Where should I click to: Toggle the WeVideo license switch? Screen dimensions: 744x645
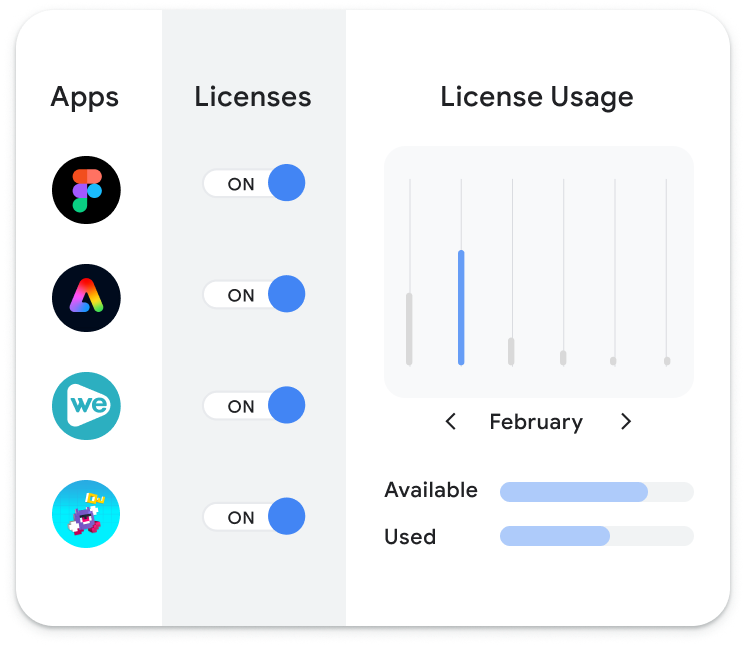(x=254, y=405)
